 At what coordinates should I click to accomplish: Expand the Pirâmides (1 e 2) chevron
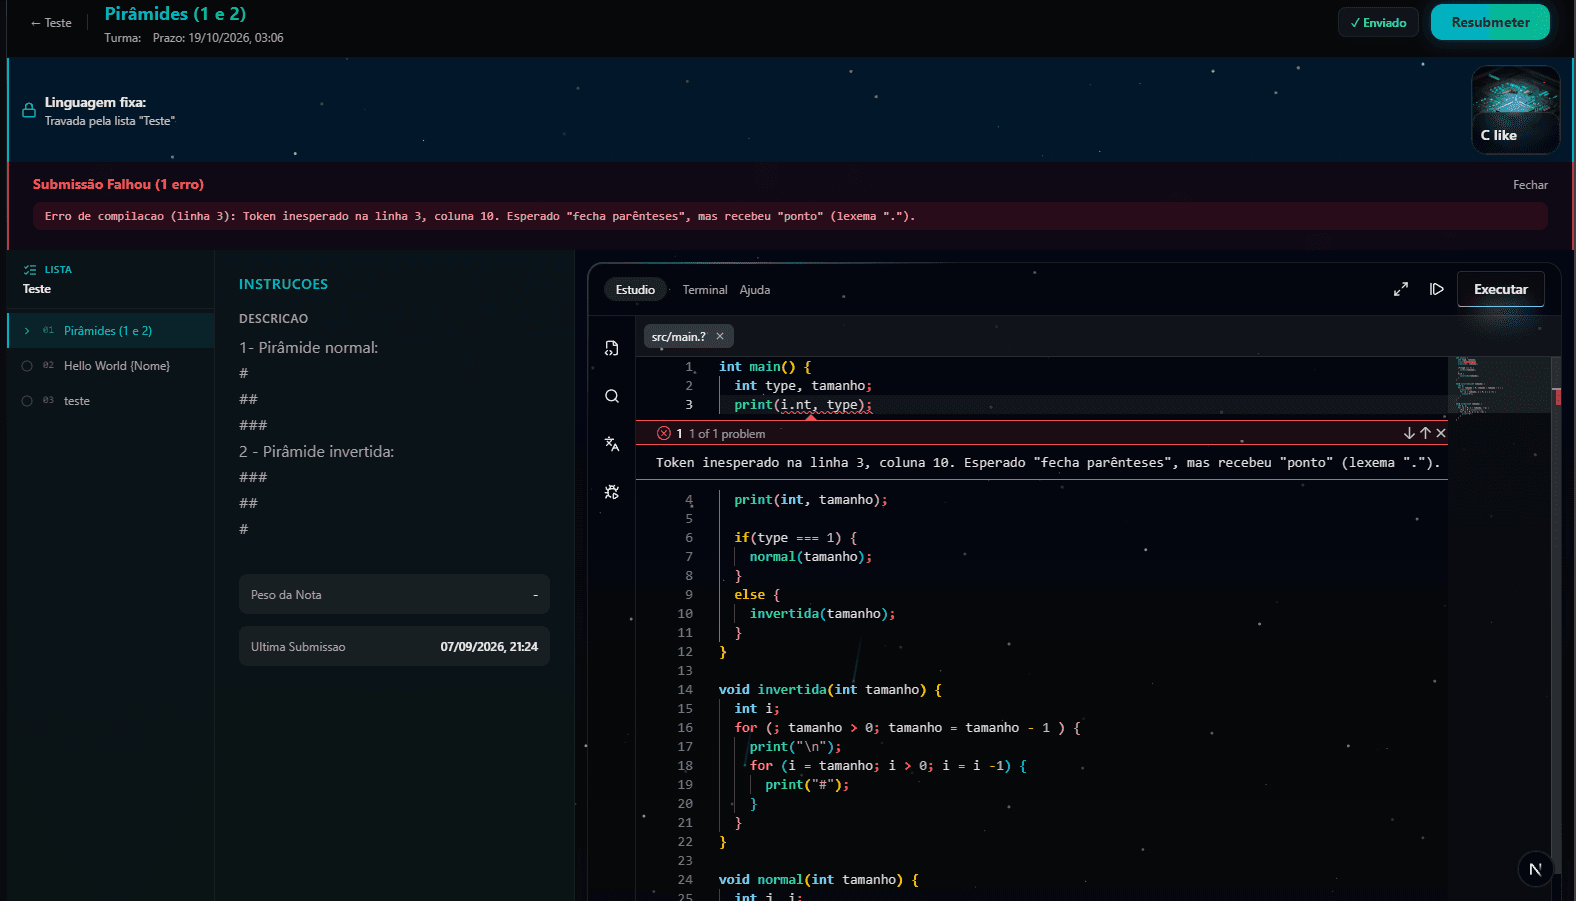(27, 331)
